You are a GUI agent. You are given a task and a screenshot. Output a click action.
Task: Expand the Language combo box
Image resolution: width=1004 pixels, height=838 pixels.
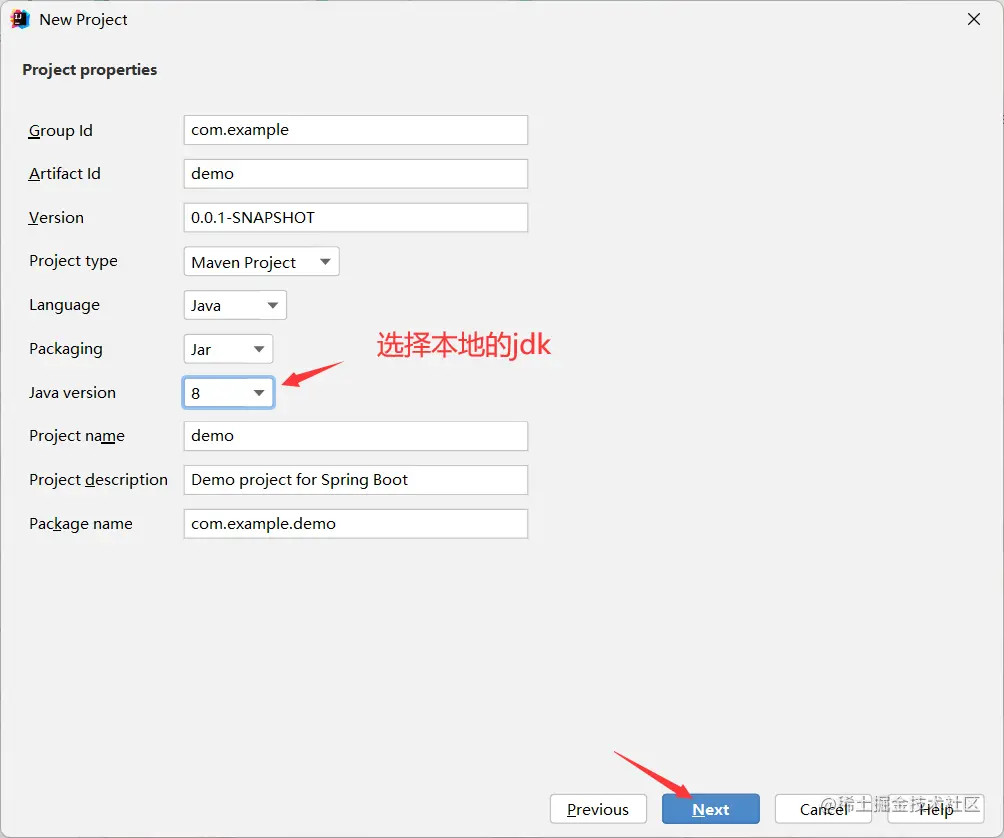(x=235, y=305)
